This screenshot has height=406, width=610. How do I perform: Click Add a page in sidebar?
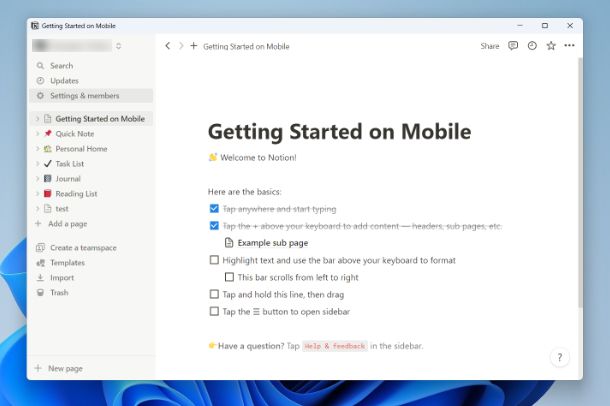tap(91, 224)
